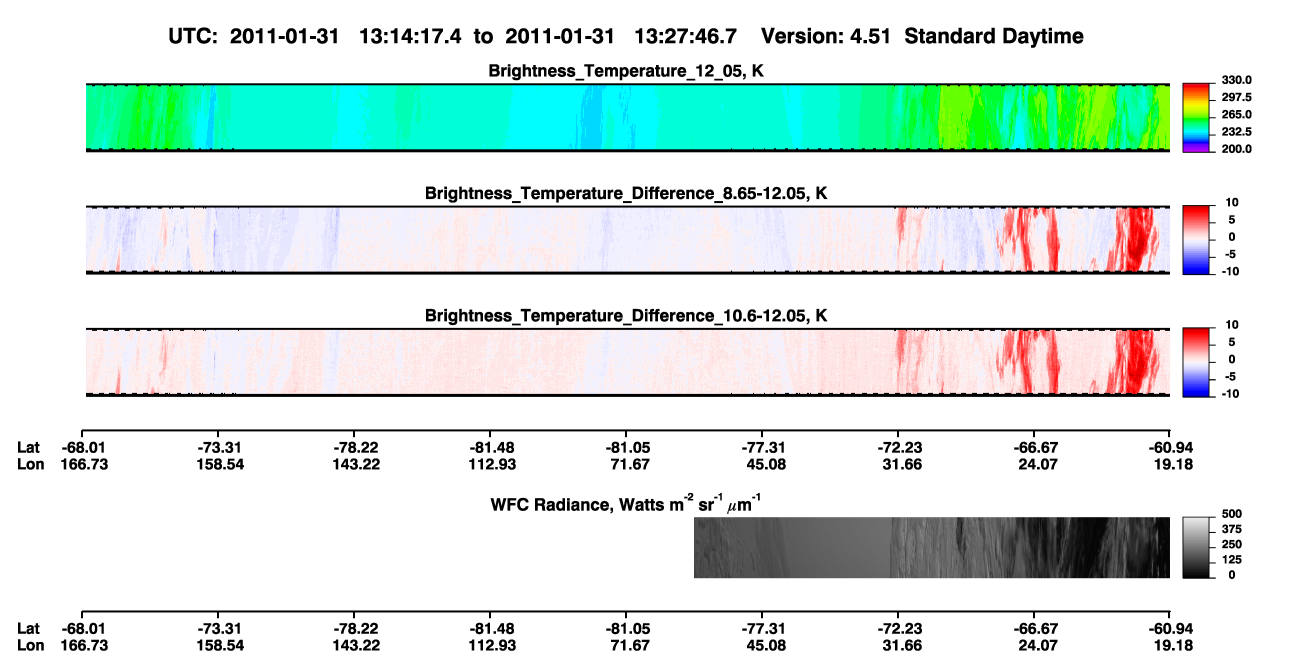1300x667 pixels.
Task: Click the grayscale colorbar of WFC Radiance
Action: [x=1196, y=547]
